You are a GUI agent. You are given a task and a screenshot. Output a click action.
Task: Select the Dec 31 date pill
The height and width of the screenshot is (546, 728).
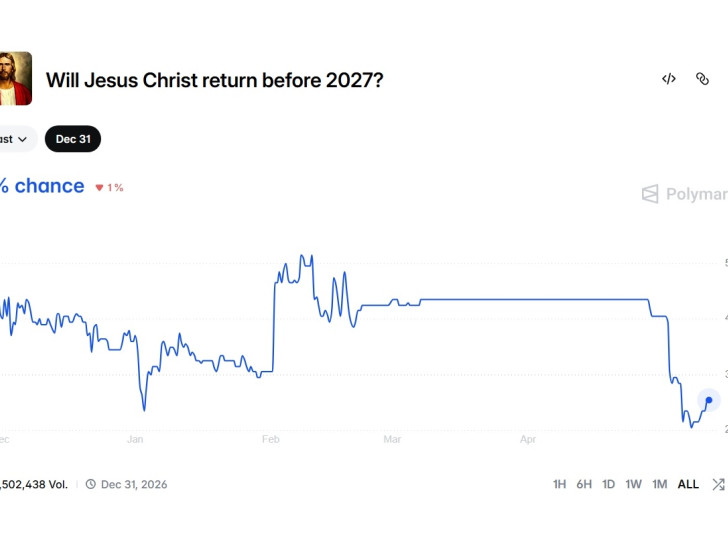pyautogui.click(x=73, y=139)
